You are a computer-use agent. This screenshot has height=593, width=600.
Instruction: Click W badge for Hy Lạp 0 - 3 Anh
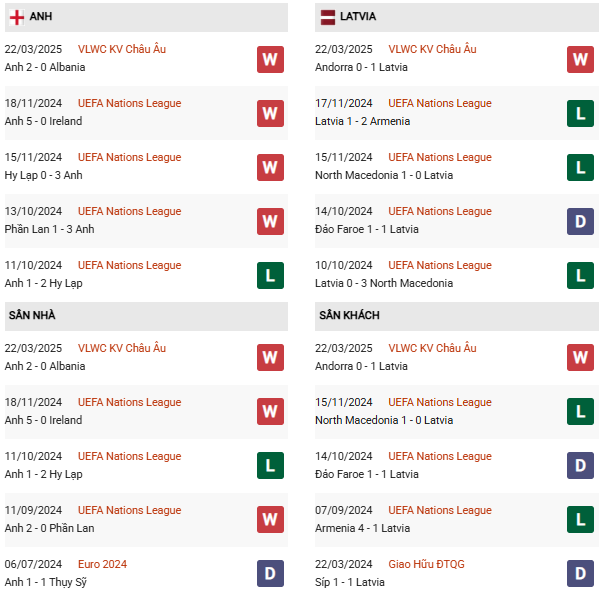point(270,168)
